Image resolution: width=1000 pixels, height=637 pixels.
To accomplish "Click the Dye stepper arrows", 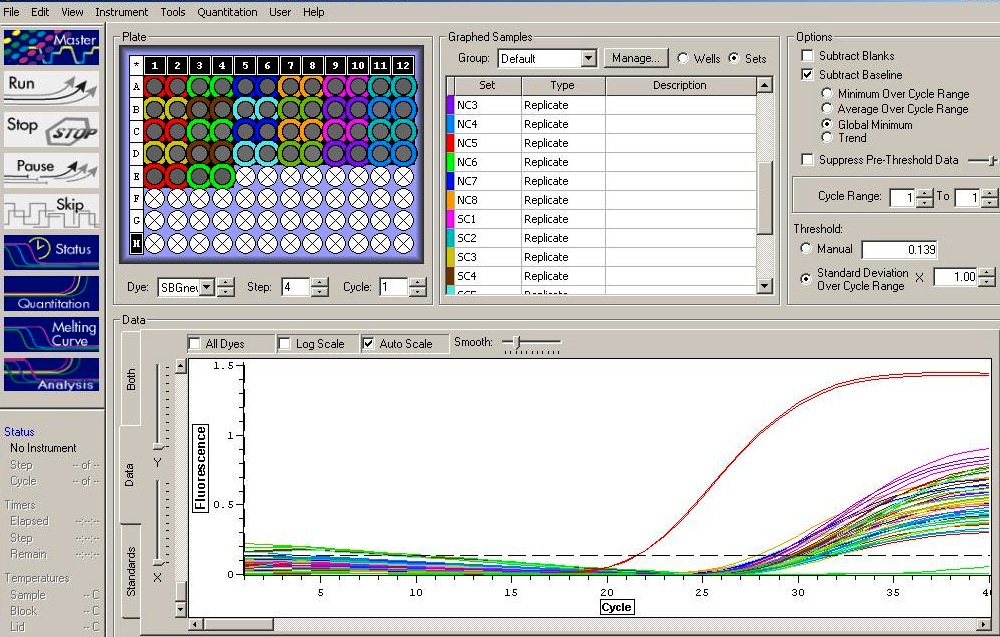I will point(225,288).
